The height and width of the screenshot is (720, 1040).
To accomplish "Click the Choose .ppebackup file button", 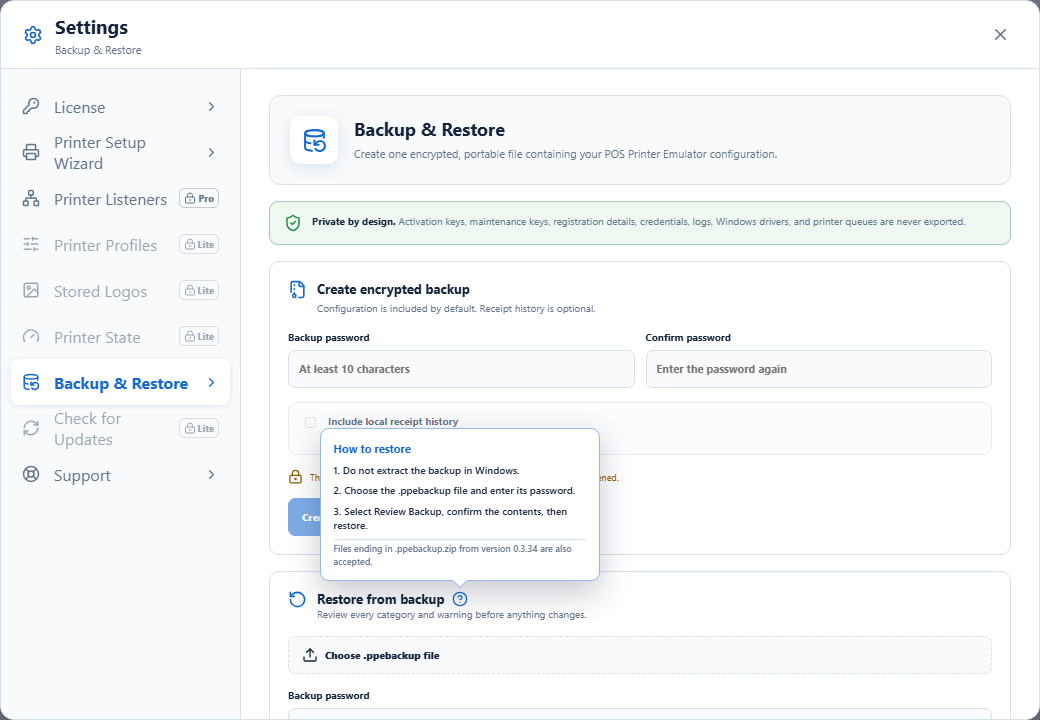I will pyautogui.click(x=639, y=655).
